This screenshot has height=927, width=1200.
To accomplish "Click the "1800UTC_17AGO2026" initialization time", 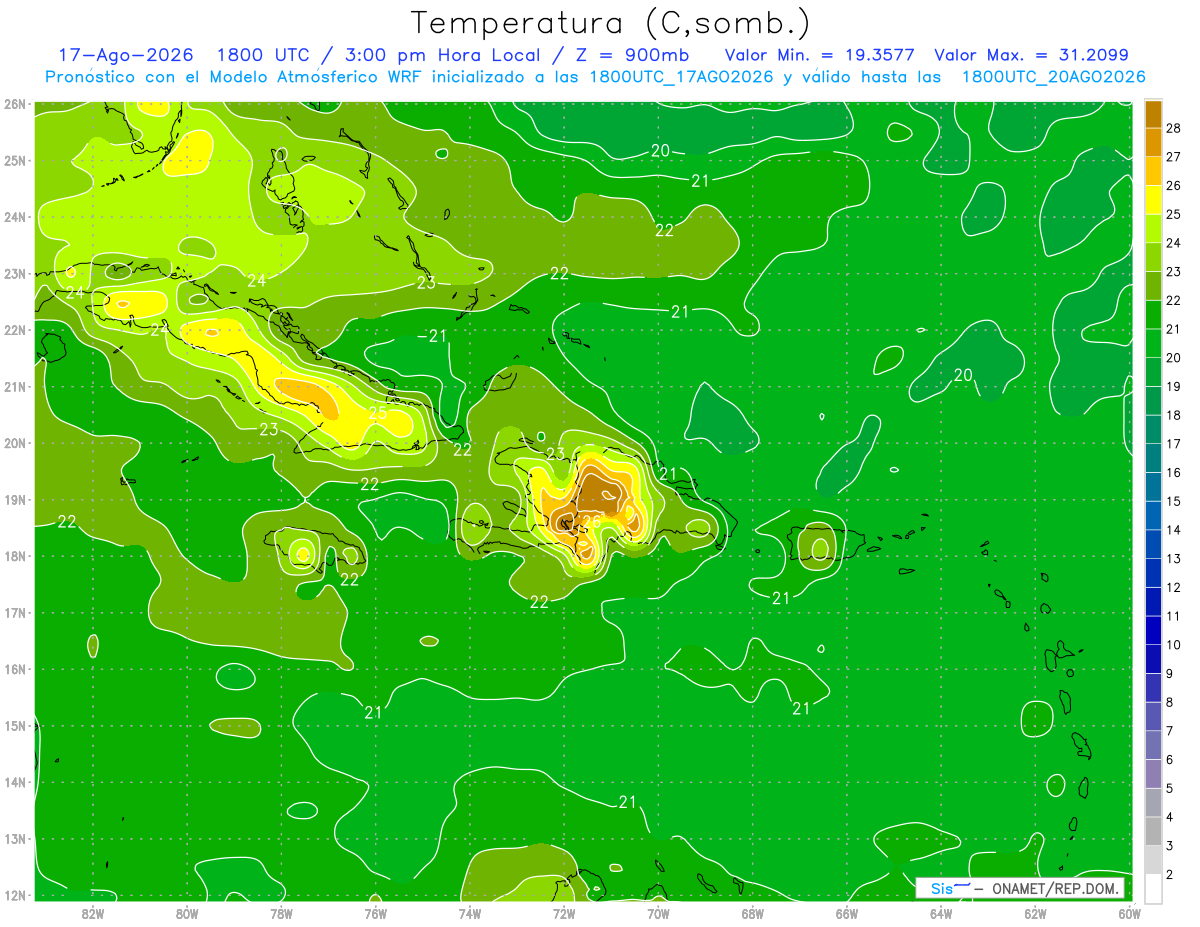I will (682, 77).
